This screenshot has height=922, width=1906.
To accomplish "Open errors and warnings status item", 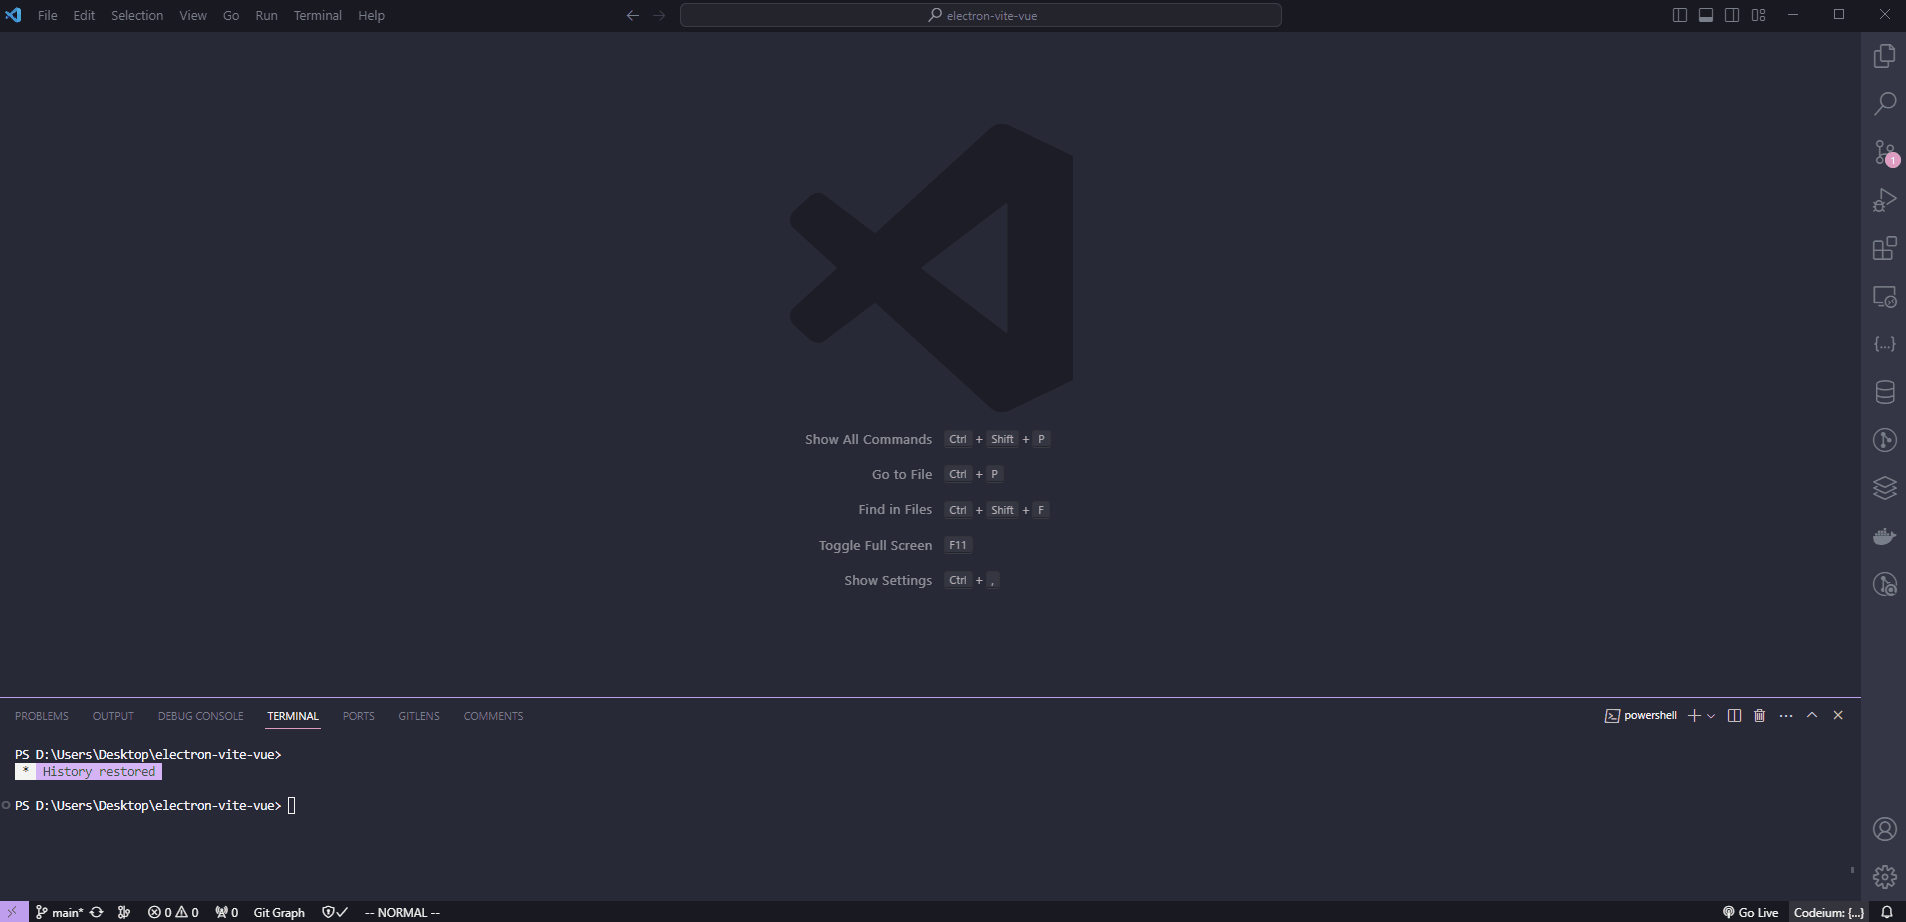I will point(173,912).
